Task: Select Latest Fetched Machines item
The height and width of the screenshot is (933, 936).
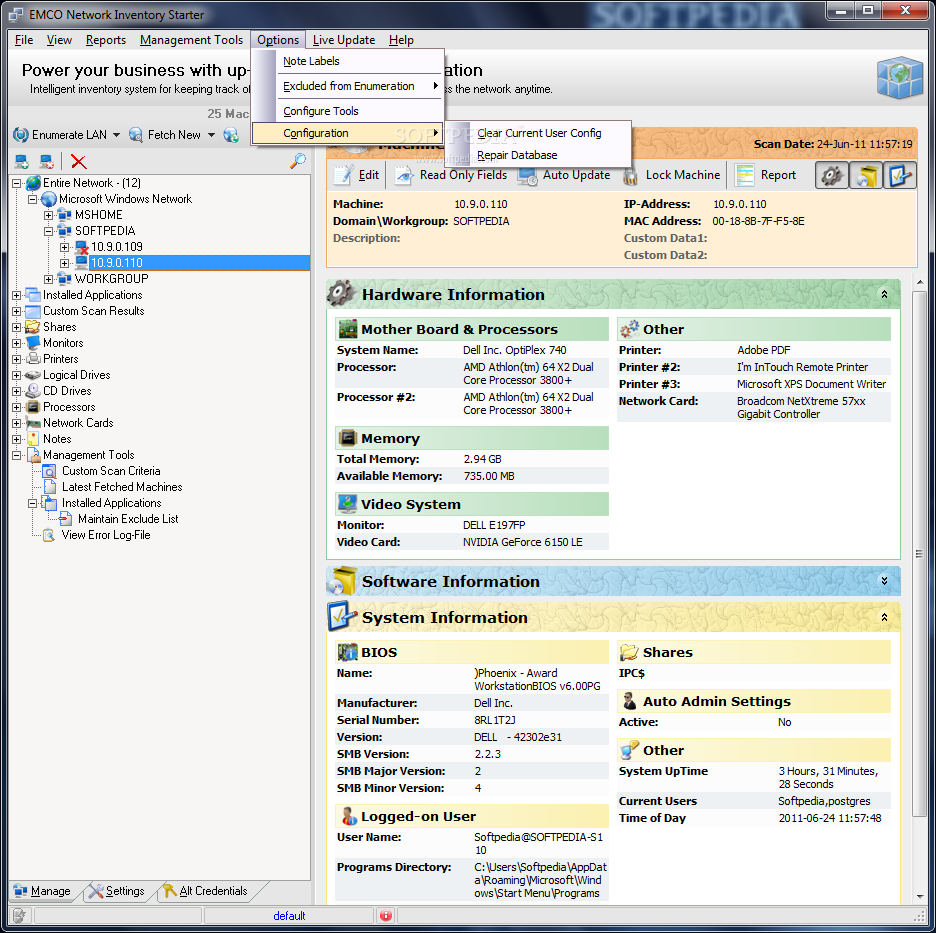Action: pos(122,487)
